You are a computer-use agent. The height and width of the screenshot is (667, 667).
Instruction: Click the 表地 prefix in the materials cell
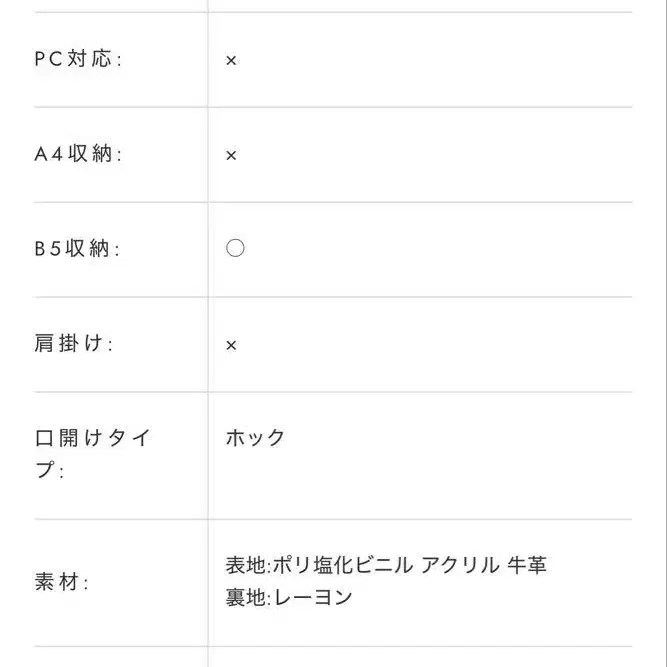(246, 565)
